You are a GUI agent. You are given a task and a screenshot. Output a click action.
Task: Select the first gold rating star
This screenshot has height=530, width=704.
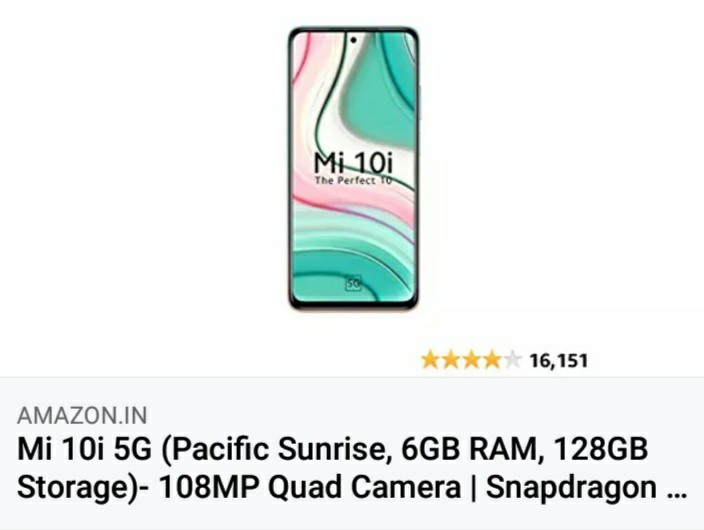pos(430,360)
